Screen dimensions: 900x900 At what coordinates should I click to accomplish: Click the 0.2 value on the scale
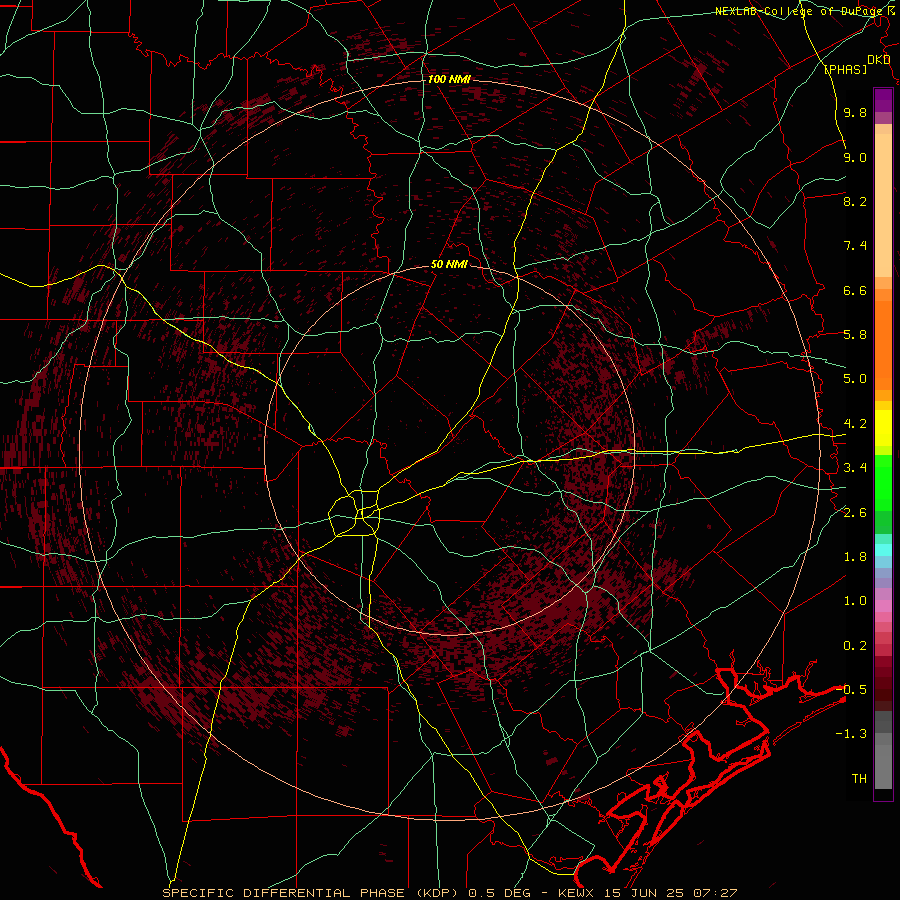point(855,646)
